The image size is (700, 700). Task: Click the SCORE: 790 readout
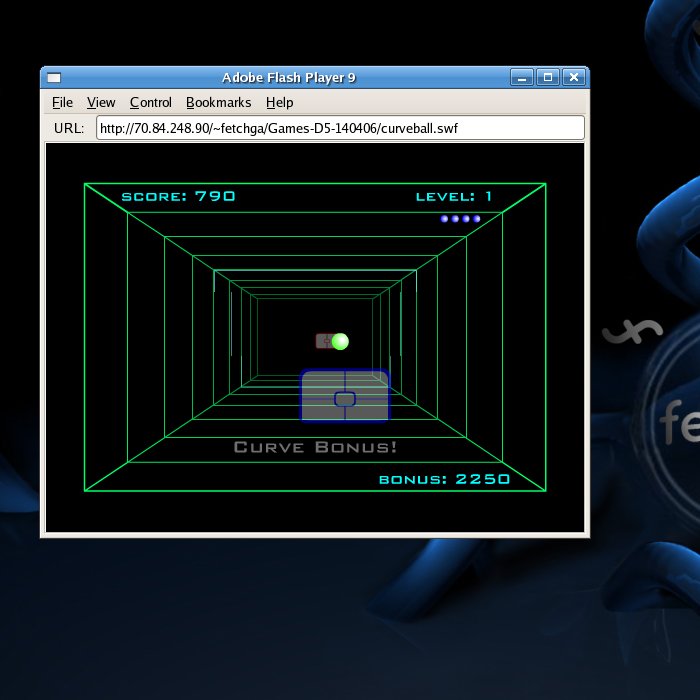[x=179, y=196]
